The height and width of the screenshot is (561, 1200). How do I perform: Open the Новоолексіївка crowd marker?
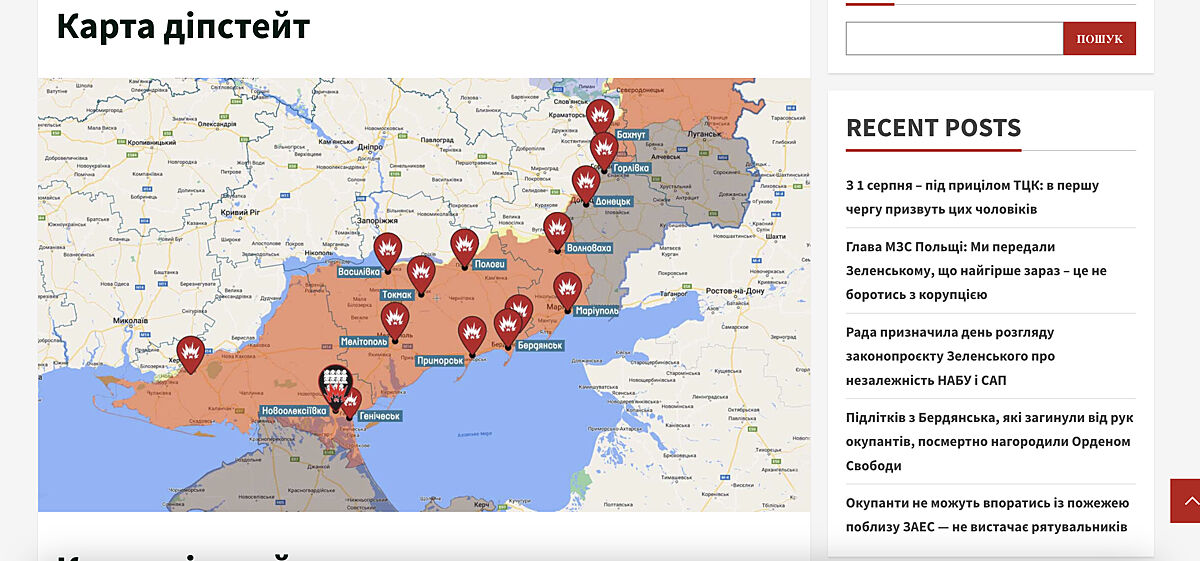[333, 383]
